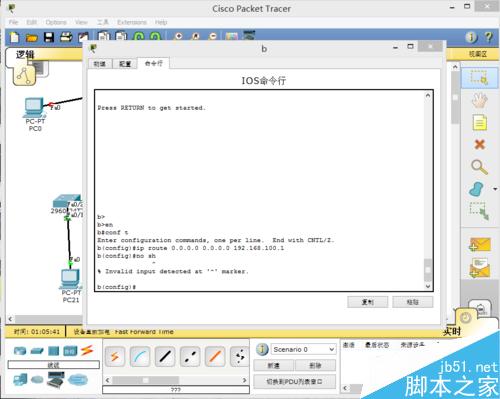Click the Open folder icon

32,37
